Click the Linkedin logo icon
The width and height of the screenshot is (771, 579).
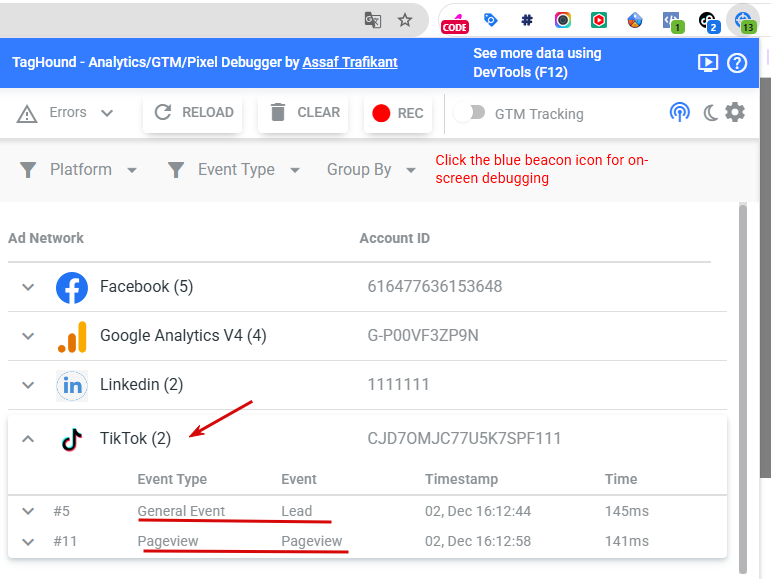pos(72,385)
